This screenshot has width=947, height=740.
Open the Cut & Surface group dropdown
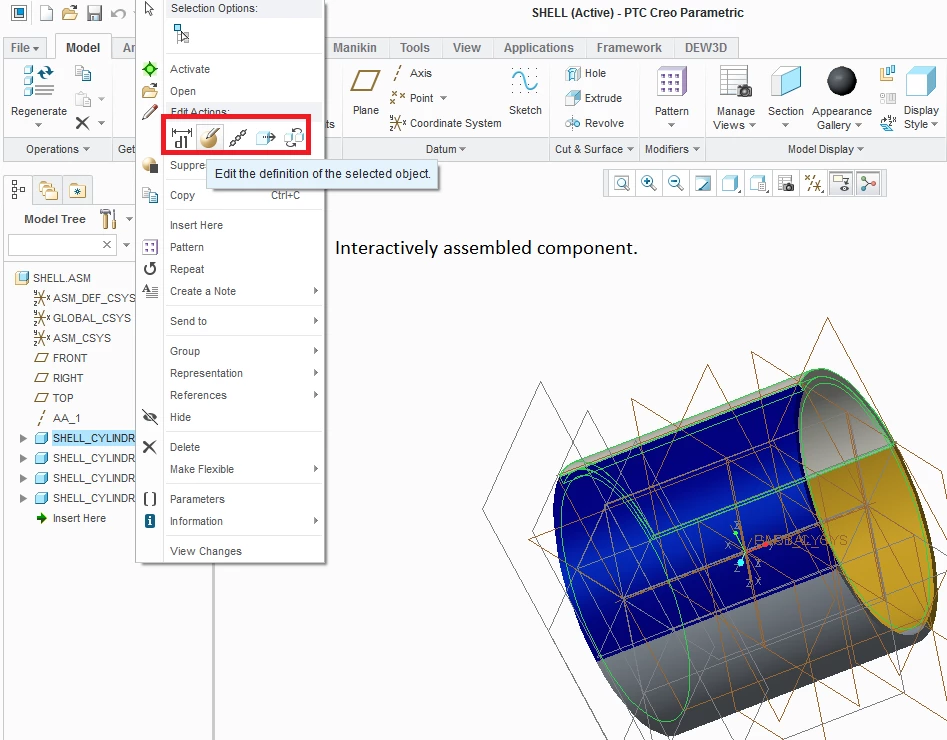coord(594,149)
